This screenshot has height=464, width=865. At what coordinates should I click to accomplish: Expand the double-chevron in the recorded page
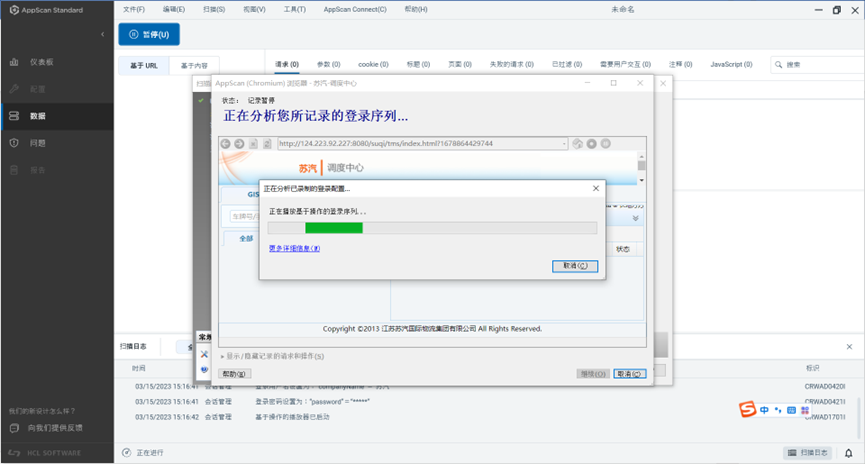click(636, 218)
